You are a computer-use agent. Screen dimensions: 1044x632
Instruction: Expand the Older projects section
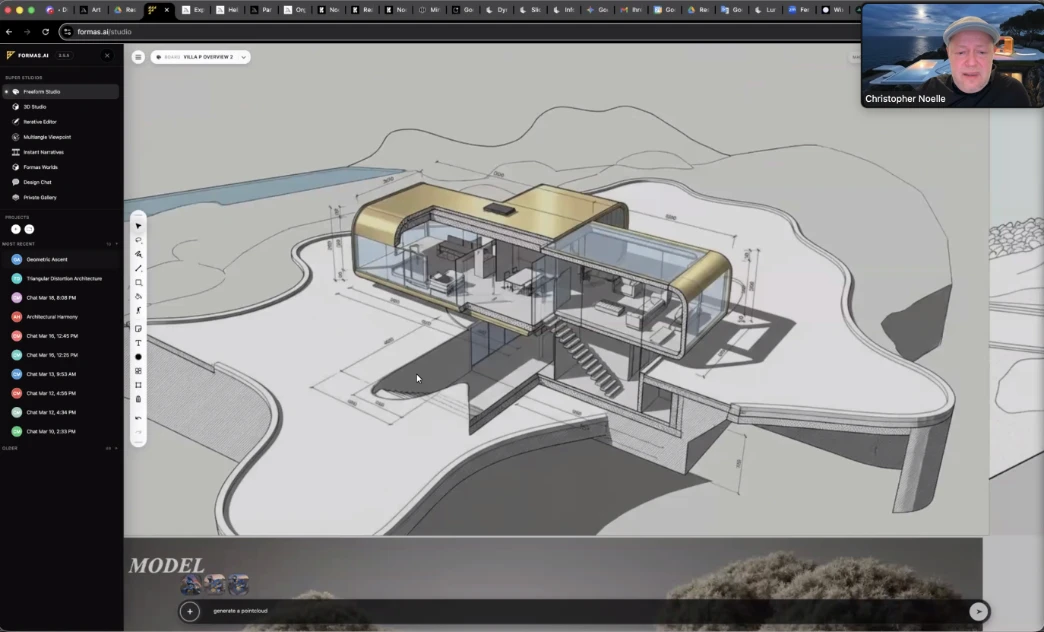pyautogui.click(x=116, y=448)
